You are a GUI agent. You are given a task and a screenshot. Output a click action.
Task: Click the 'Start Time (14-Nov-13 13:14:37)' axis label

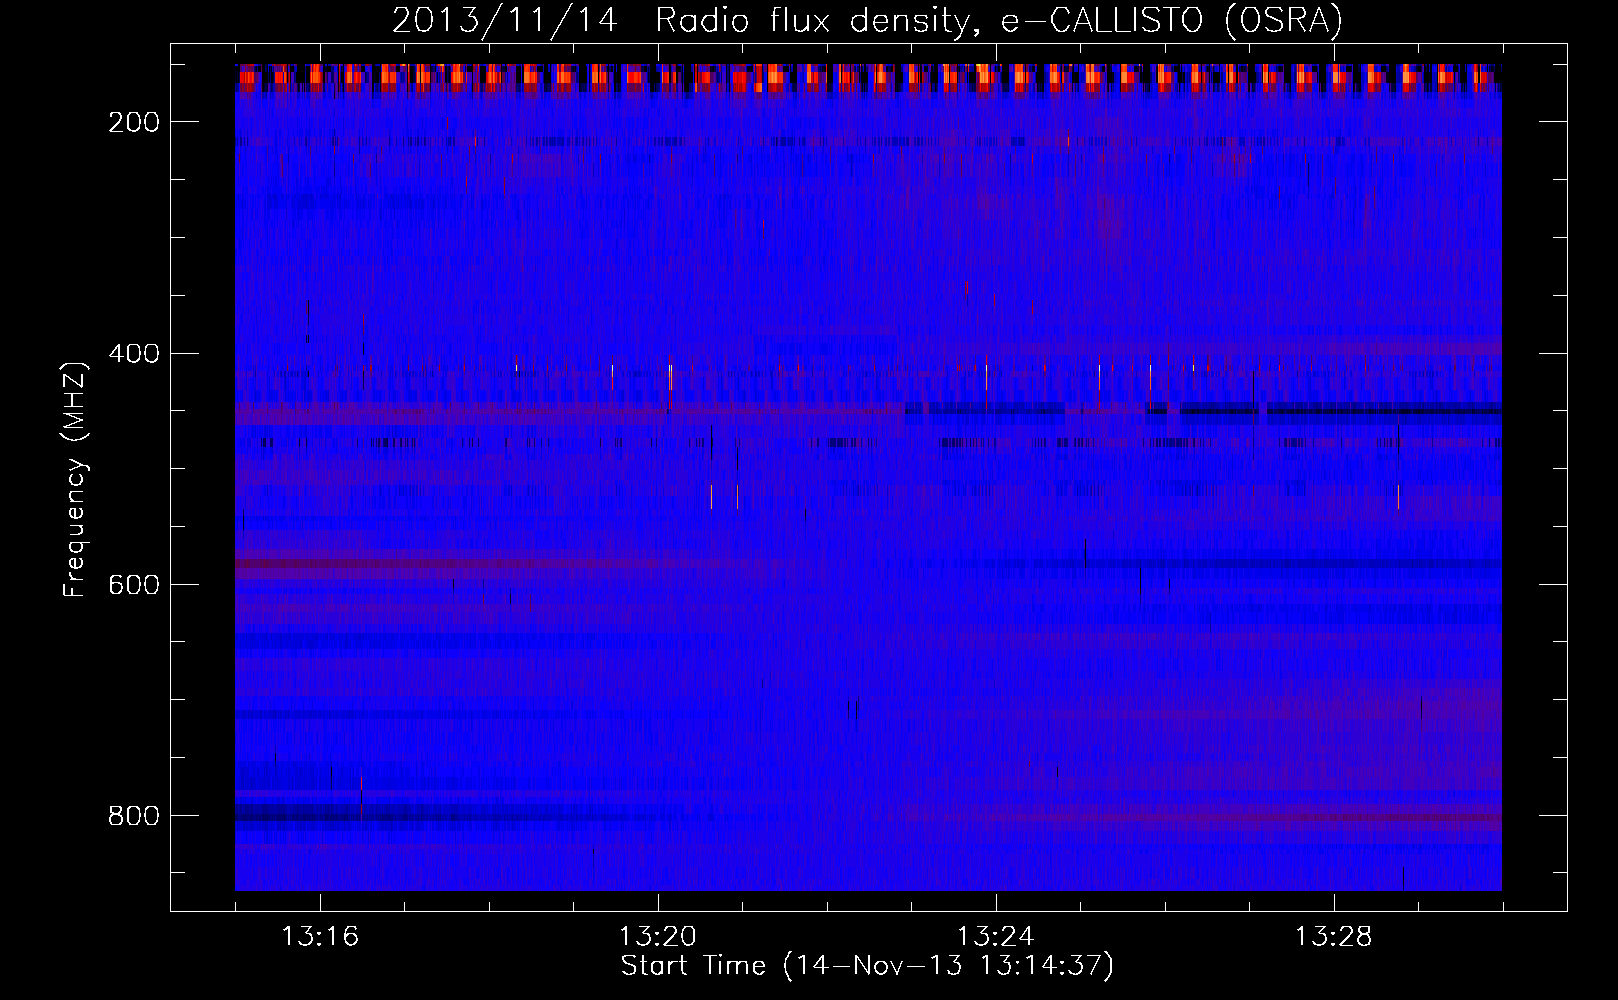867,966
